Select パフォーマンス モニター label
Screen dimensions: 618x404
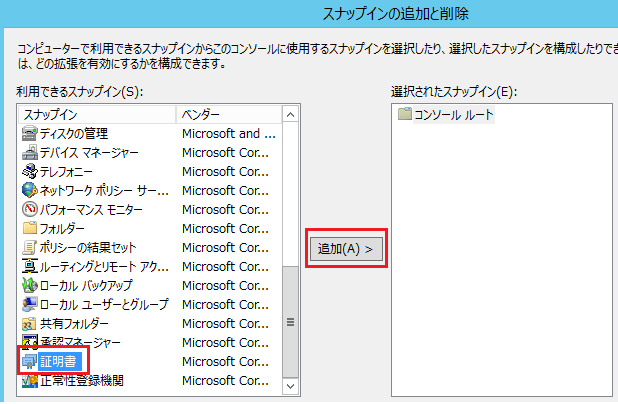[x=91, y=209]
